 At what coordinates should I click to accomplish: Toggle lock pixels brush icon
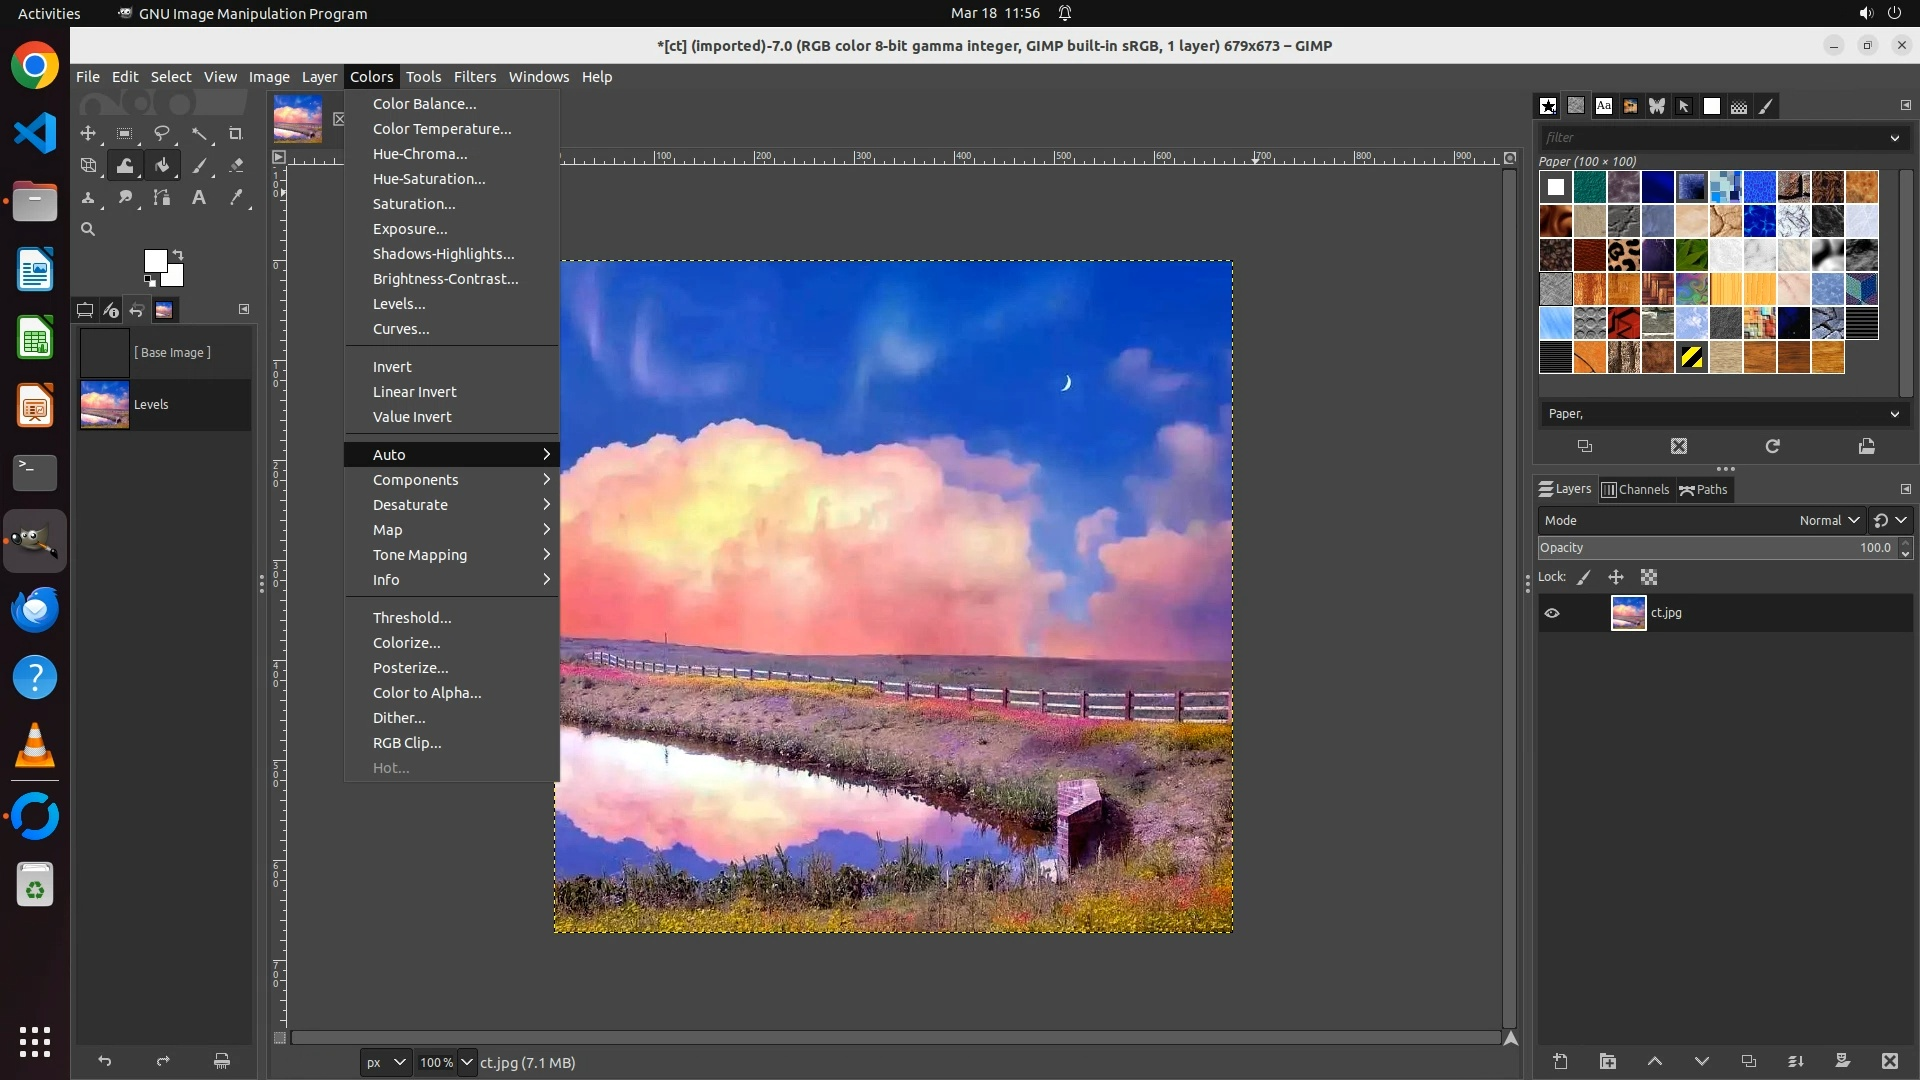(1584, 577)
